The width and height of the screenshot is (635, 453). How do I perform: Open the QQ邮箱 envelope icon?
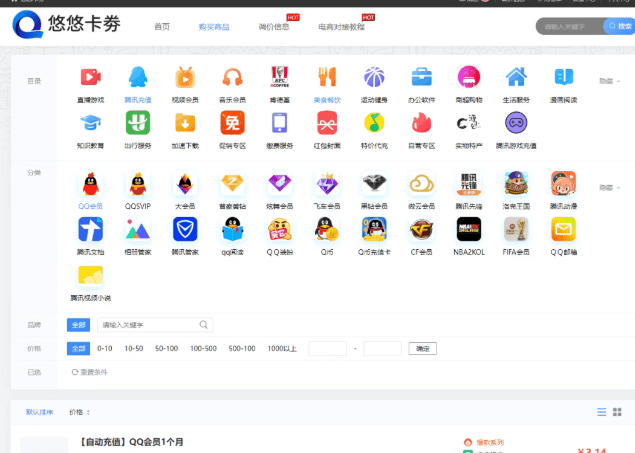[563, 231]
